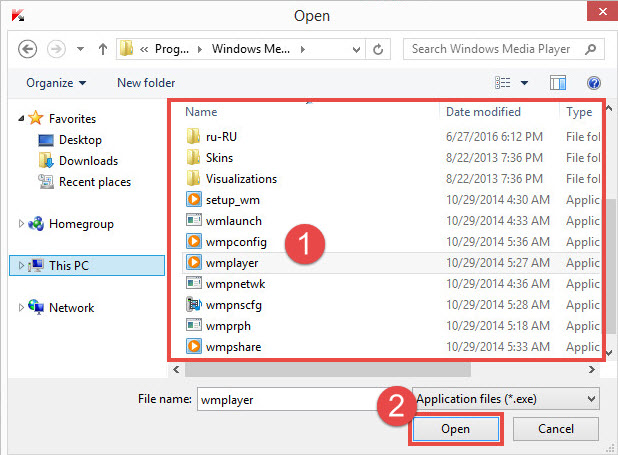This screenshot has height=455, width=618.
Task: Click the horizontal scrollbar thumb
Action: pos(328,369)
